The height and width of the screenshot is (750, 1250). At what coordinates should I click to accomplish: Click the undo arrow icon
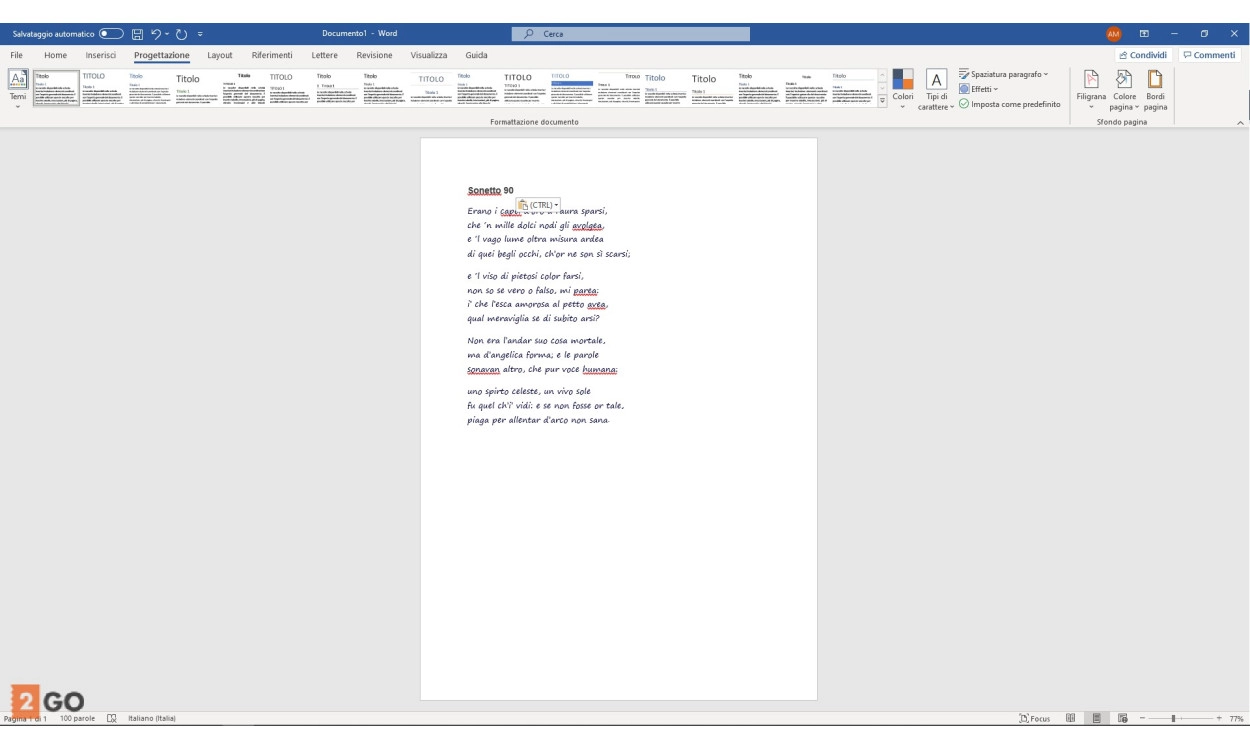point(157,34)
